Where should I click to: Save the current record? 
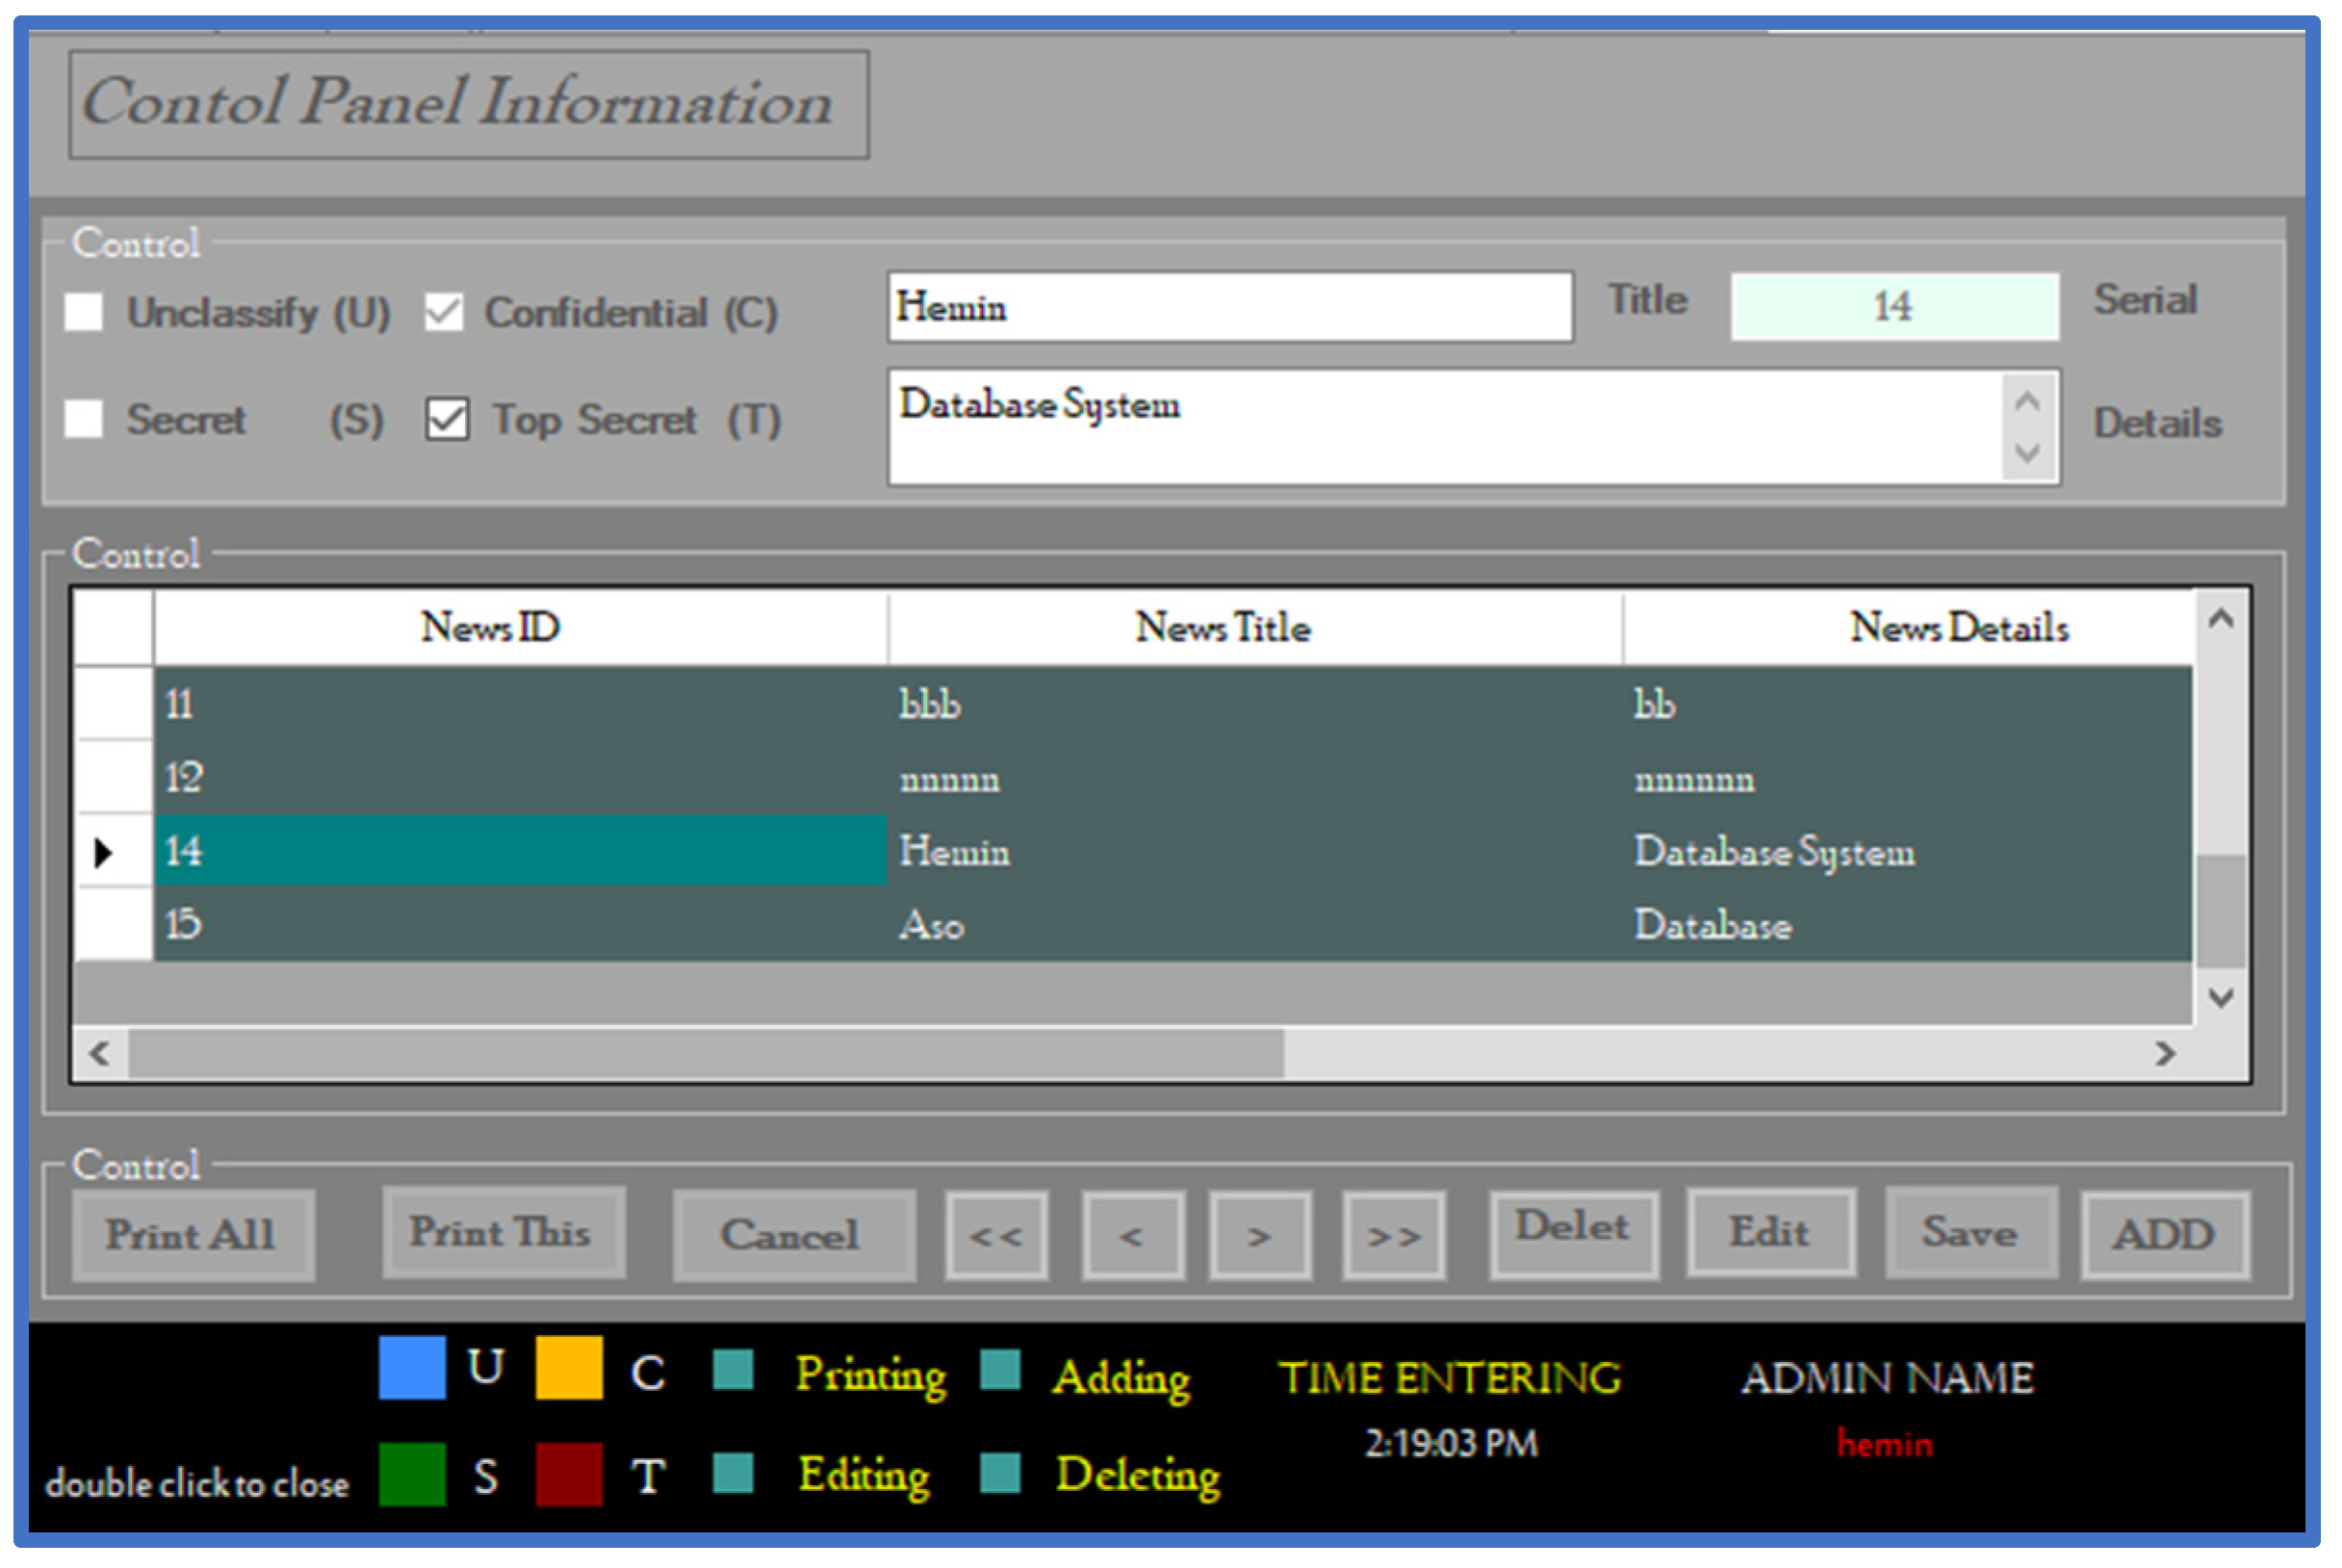[1969, 1232]
